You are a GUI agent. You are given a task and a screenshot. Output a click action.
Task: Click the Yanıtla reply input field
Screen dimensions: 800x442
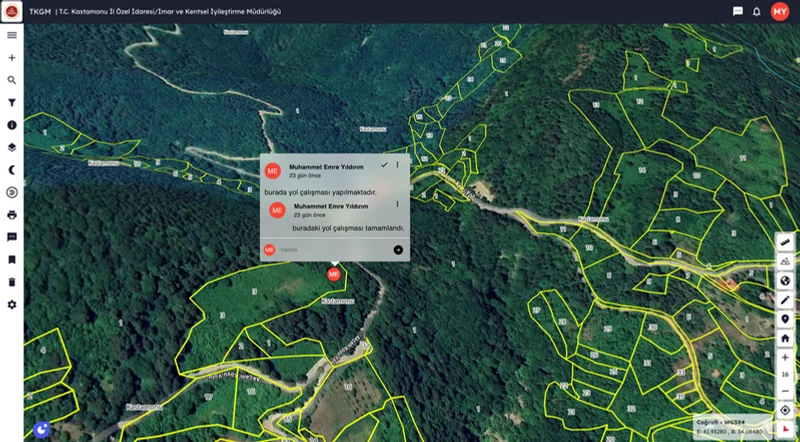pos(335,250)
